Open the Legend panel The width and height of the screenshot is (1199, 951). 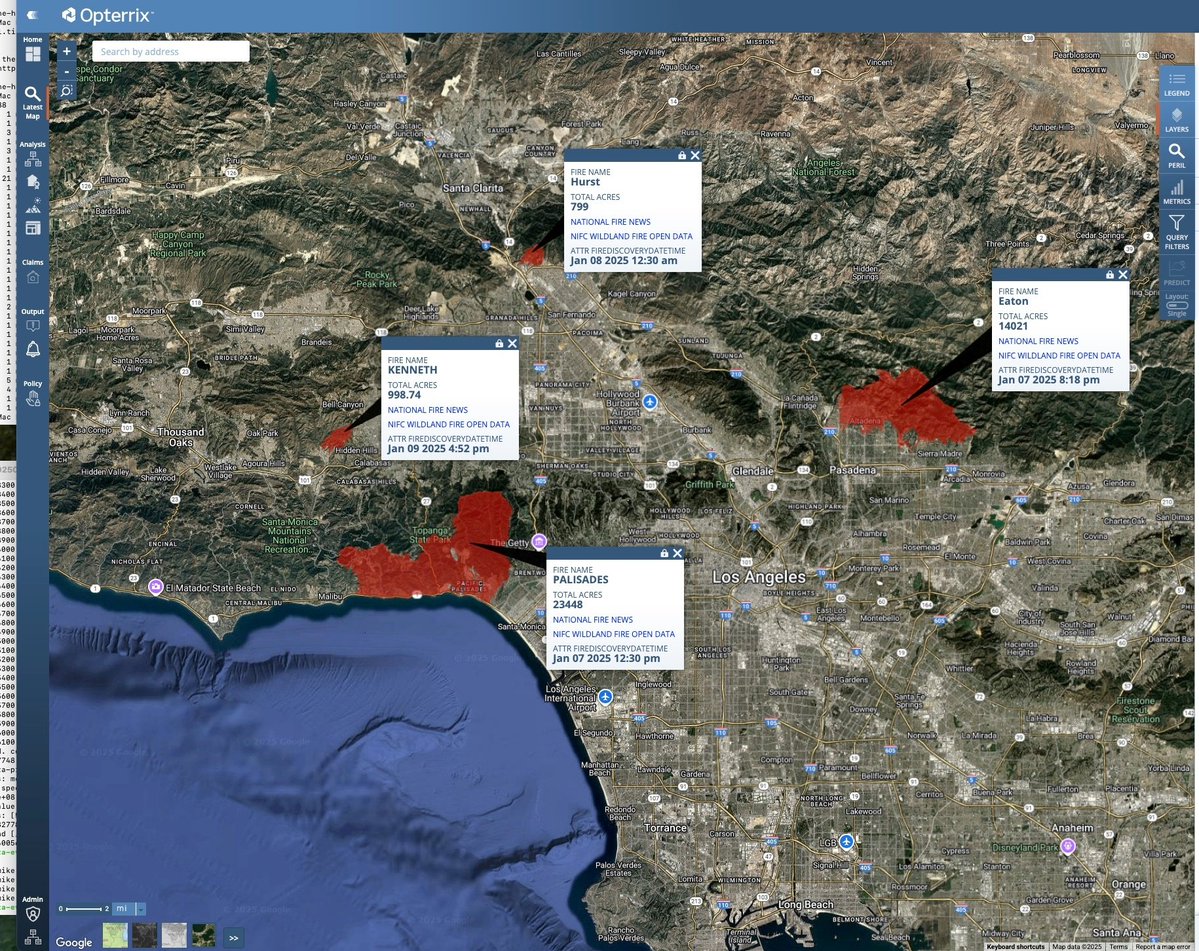pos(1176,87)
